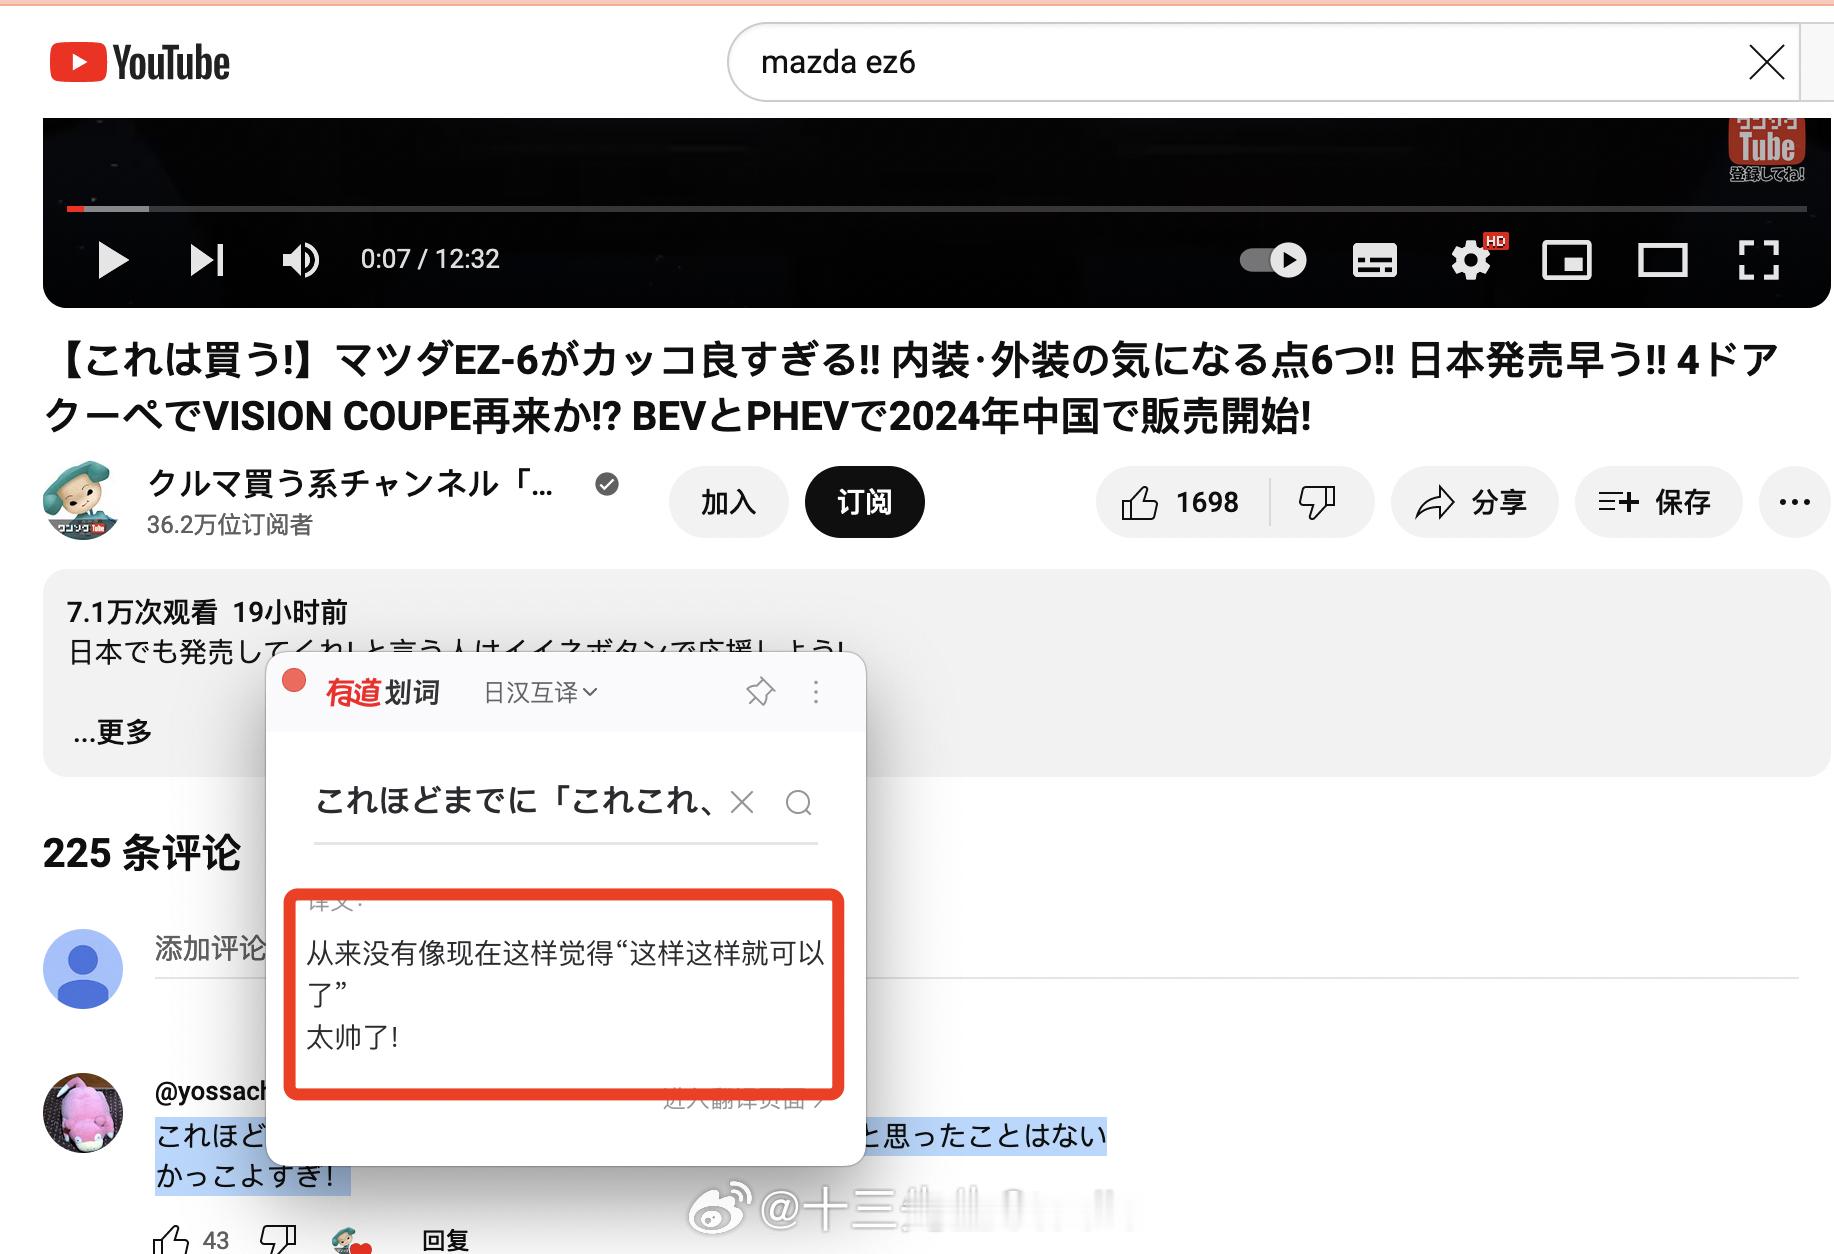Screen dimensions: 1834x1254
Task: Click the 225 条评论 heading
Action: (142, 853)
